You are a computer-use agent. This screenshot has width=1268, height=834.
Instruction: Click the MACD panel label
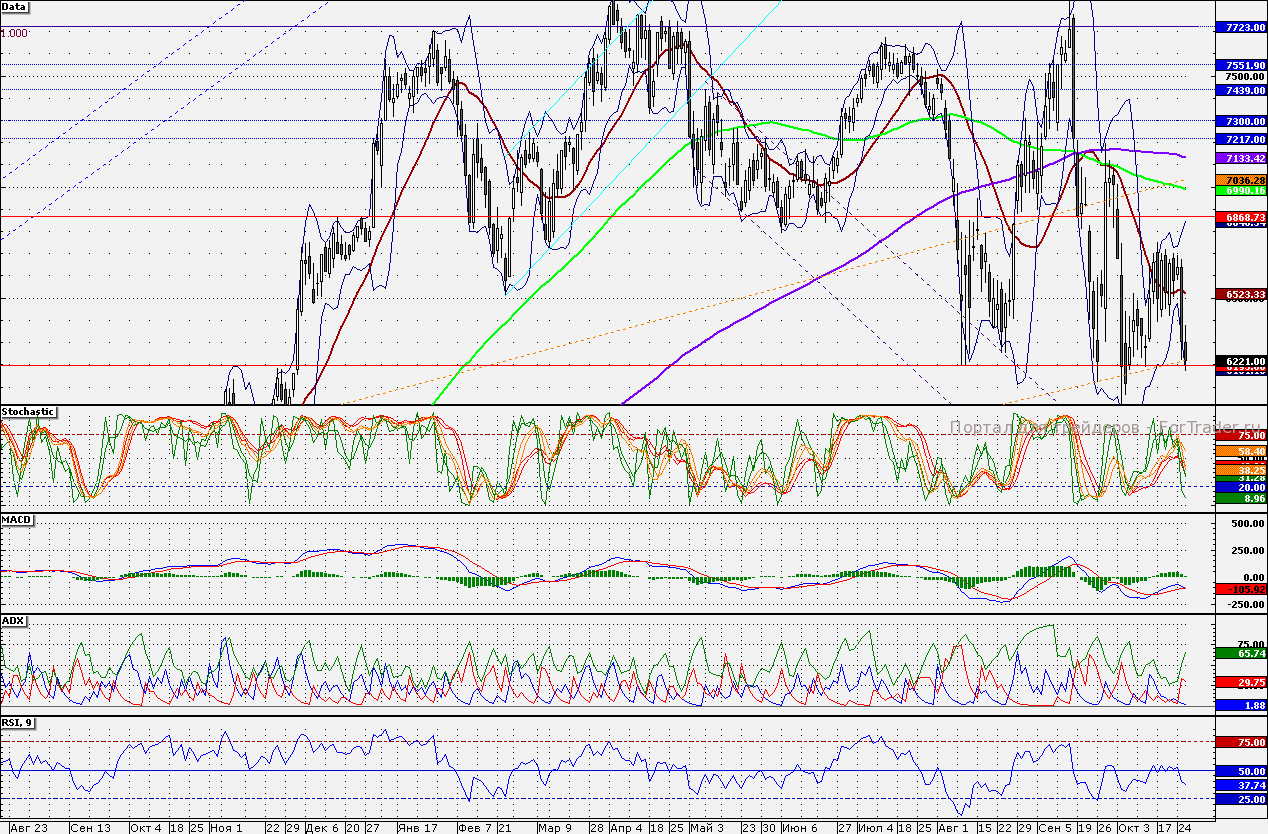pyautogui.click(x=16, y=520)
